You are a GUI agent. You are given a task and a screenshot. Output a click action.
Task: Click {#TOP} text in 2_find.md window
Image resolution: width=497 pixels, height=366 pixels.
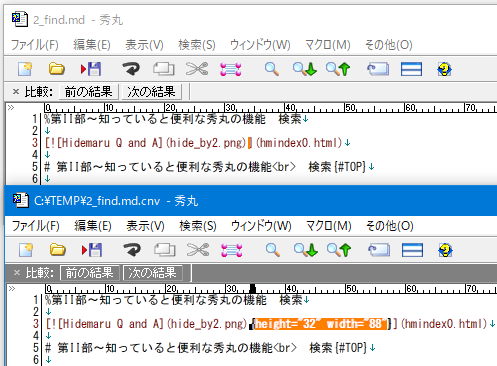pyautogui.click(x=350, y=166)
